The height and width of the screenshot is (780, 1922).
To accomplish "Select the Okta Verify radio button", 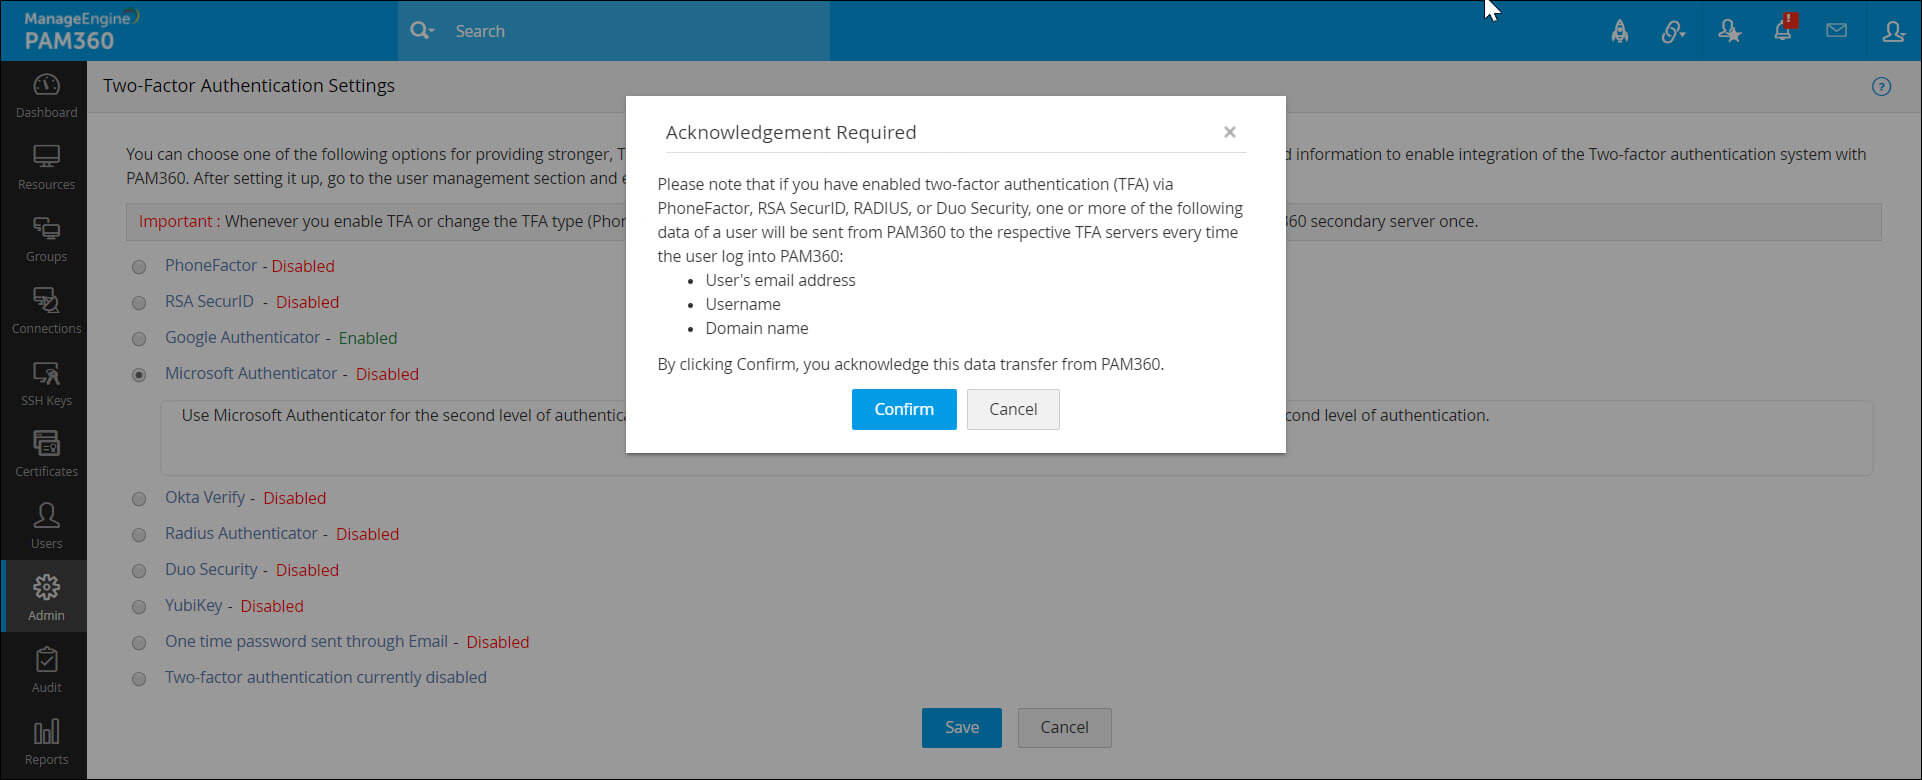I will click(139, 499).
